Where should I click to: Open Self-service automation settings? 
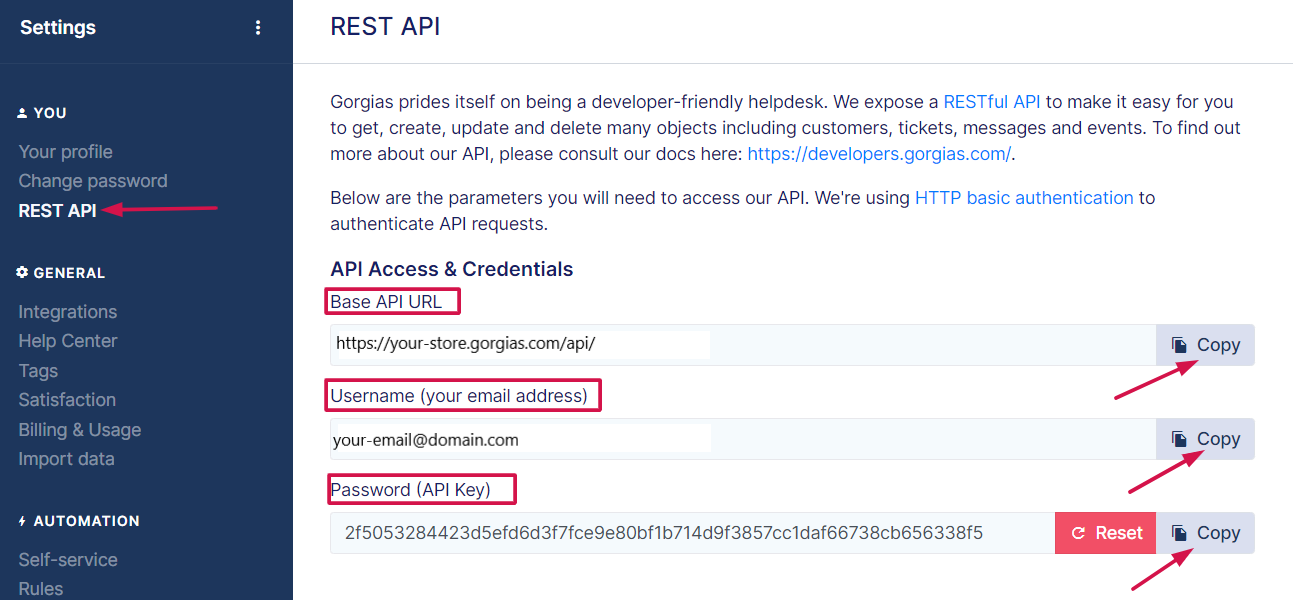point(67,560)
